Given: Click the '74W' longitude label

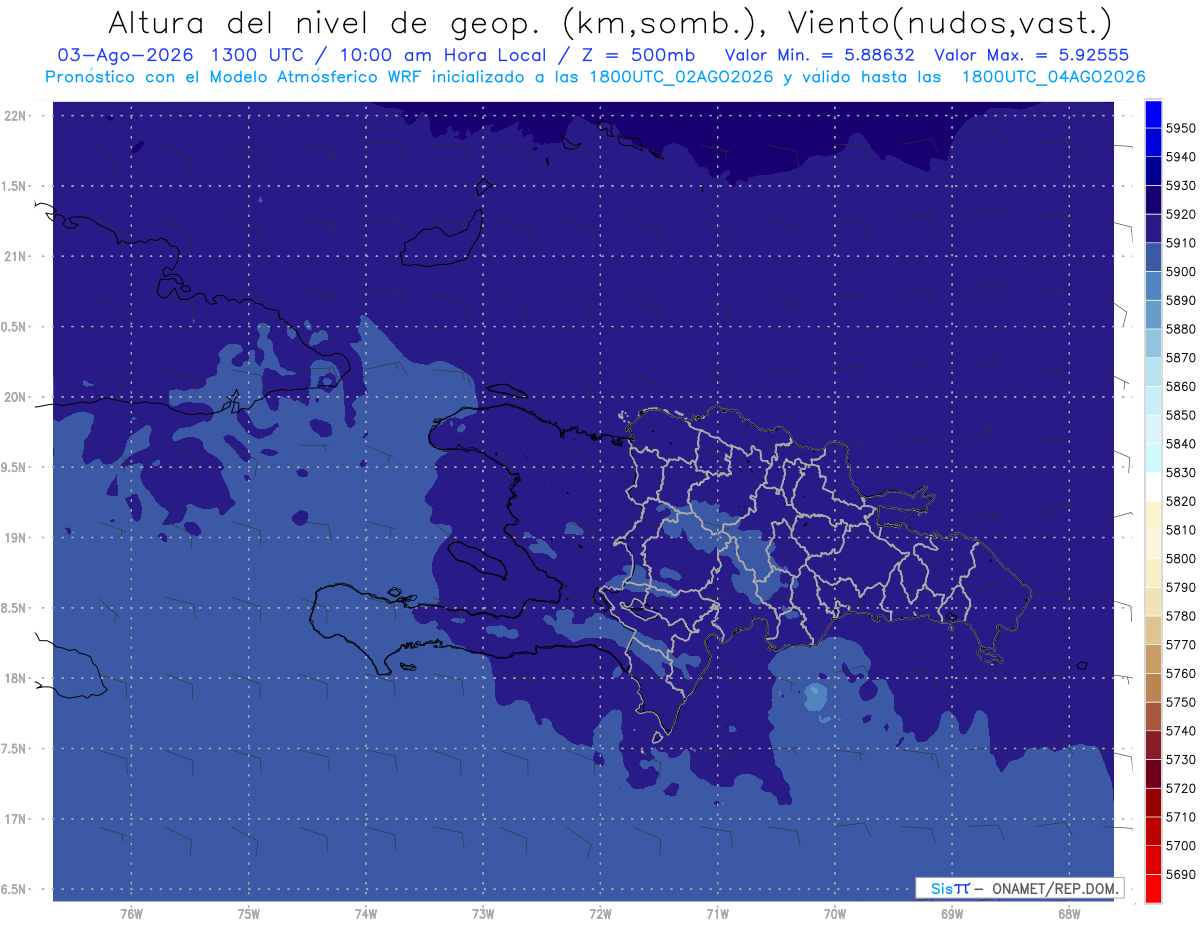Looking at the screenshot, I should click(366, 914).
